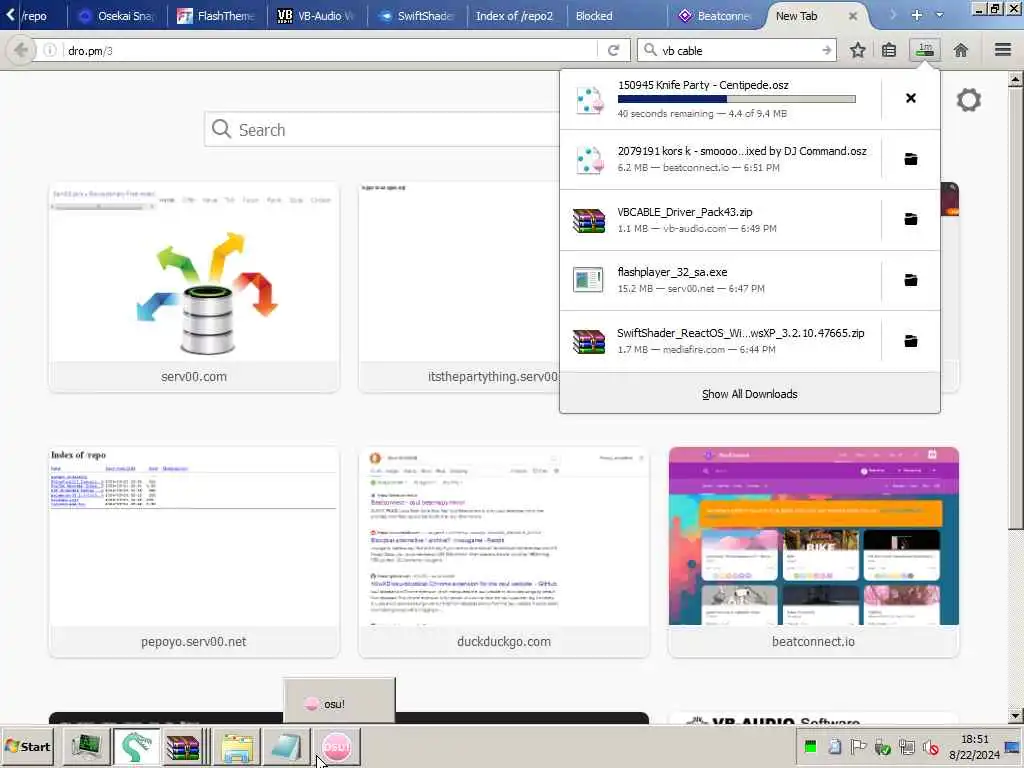This screenshot has width=1024, height=768.
Task: Show All Downloads
Action: point(749,394)
